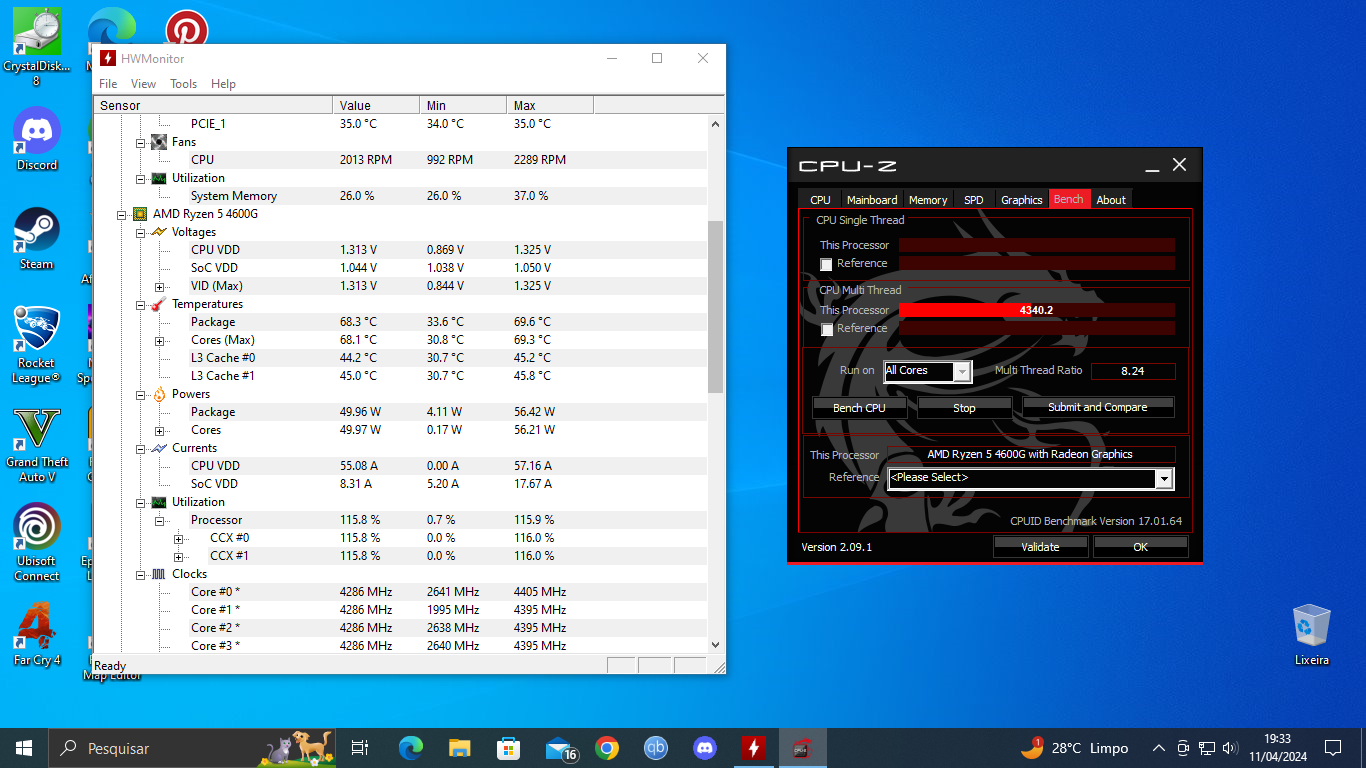1366x768 pixels.
Task: Open CrystalDiskInfo 8 desktop shortcut
Action: pyautogui.click(x=37, y=46)
